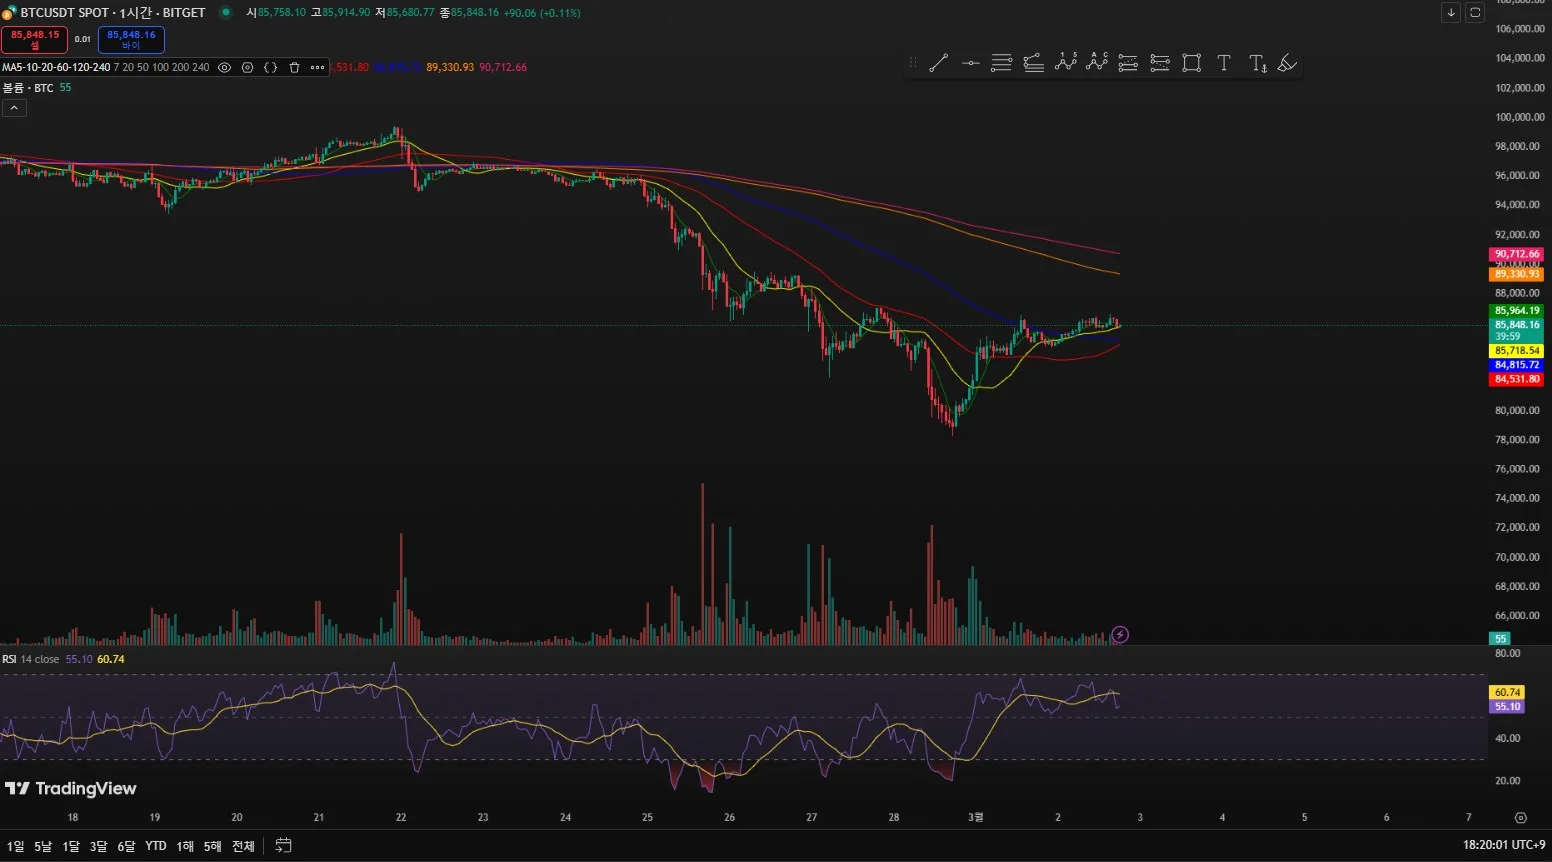Click the TradingView logo link
1552x862 pixels.
click(71, 789)
